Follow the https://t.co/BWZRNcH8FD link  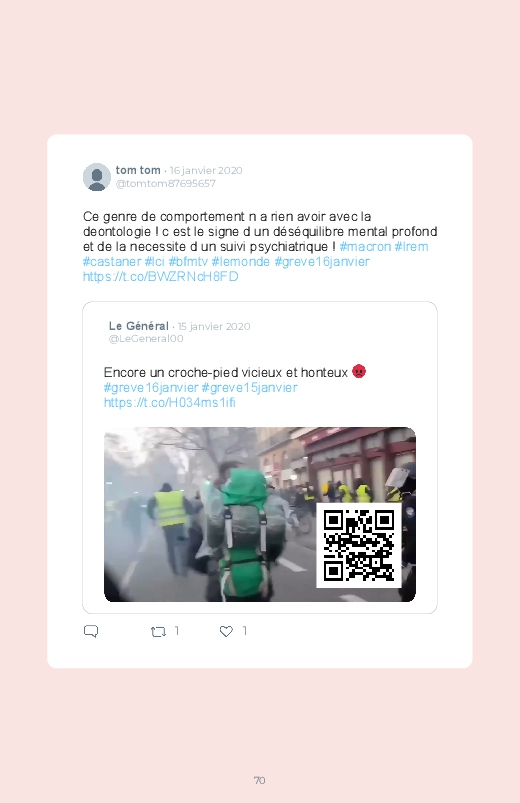[161, 277]
